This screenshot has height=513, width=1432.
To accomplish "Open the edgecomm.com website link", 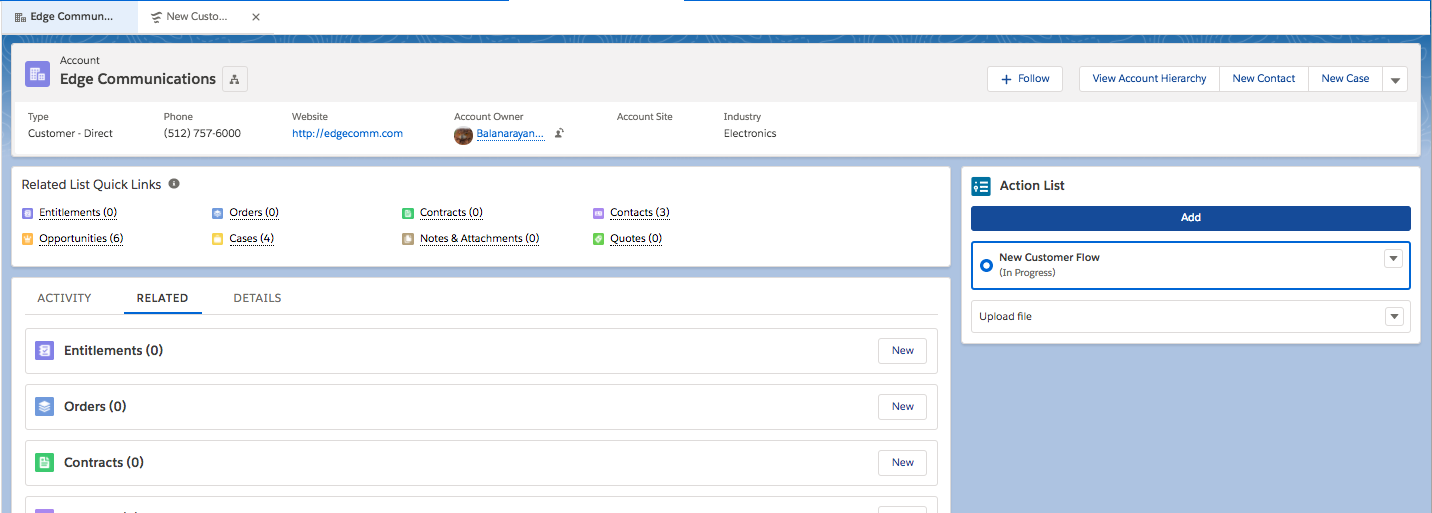I will 347,134.
